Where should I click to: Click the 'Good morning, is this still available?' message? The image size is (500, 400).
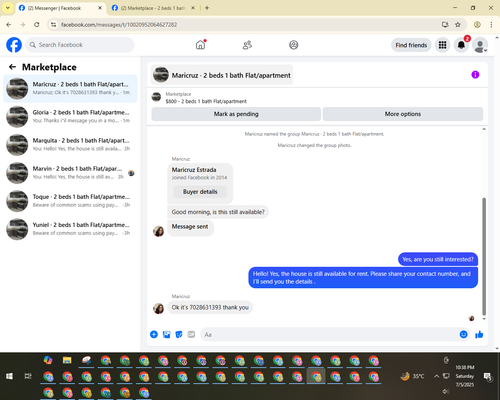tap(218, 212)
